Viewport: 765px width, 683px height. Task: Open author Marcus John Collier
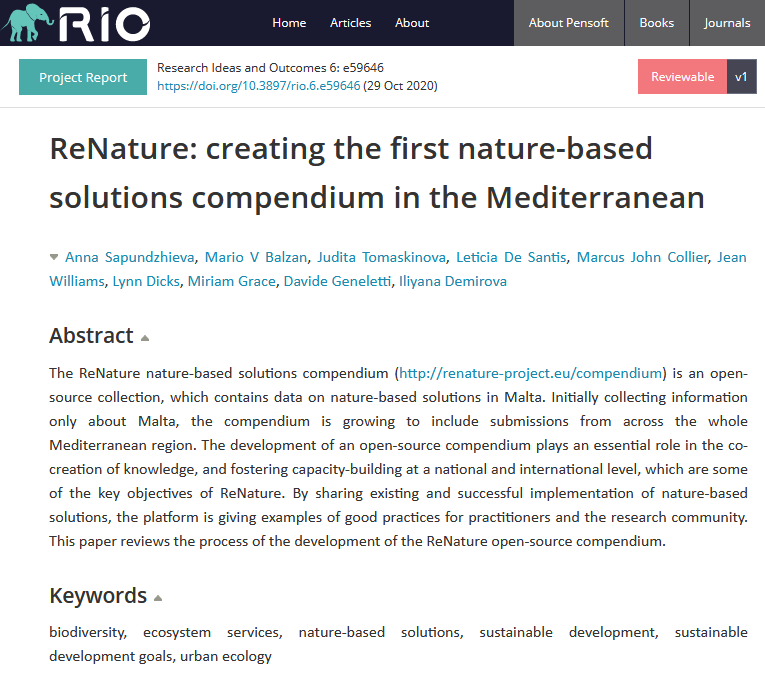coord(642,257)
